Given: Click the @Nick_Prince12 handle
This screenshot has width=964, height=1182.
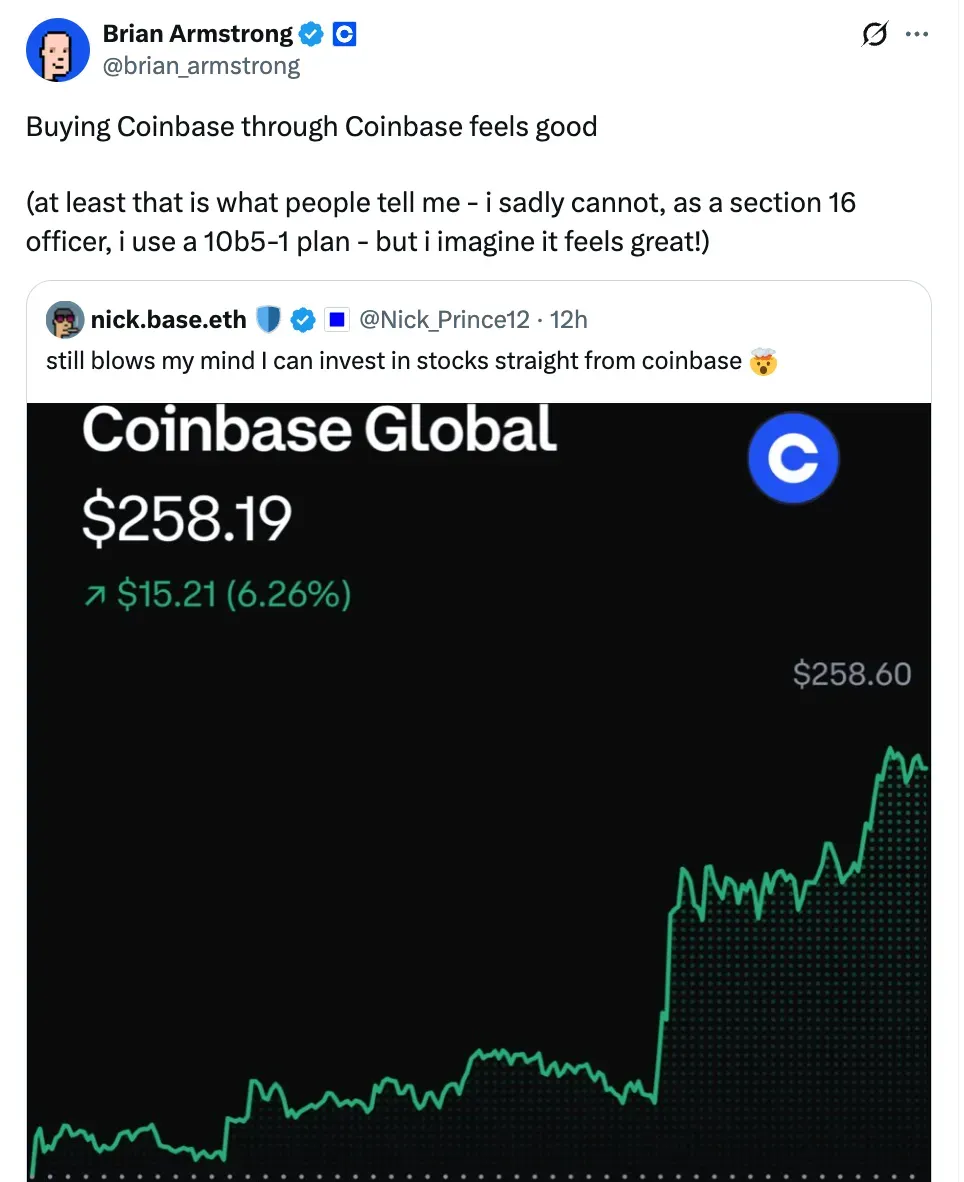Looking at the screenshot, I should (444, 320).
